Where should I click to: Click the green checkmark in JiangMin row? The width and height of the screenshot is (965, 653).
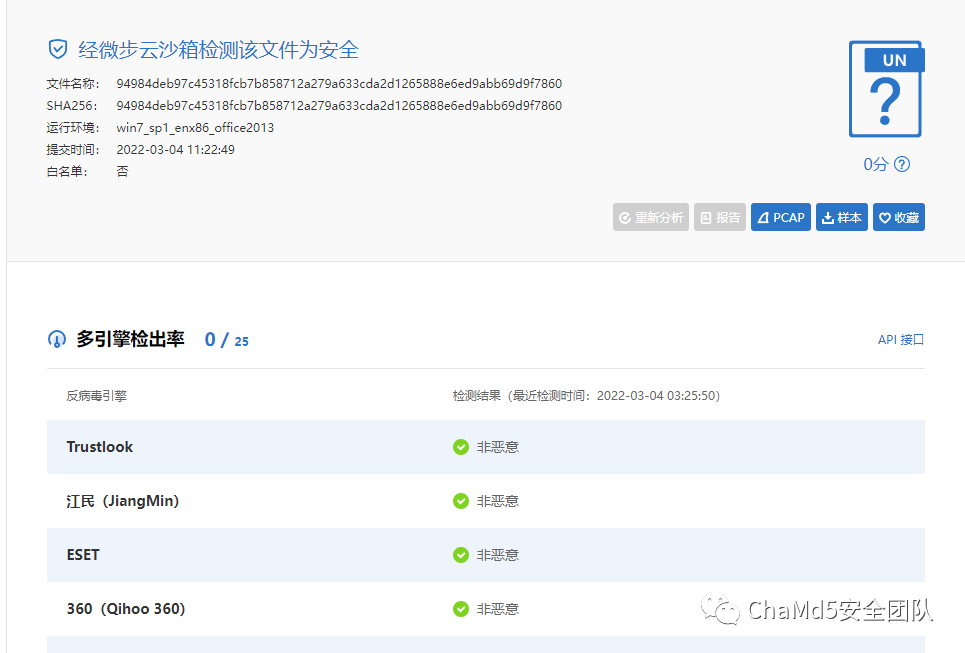[x=460, y=501]
